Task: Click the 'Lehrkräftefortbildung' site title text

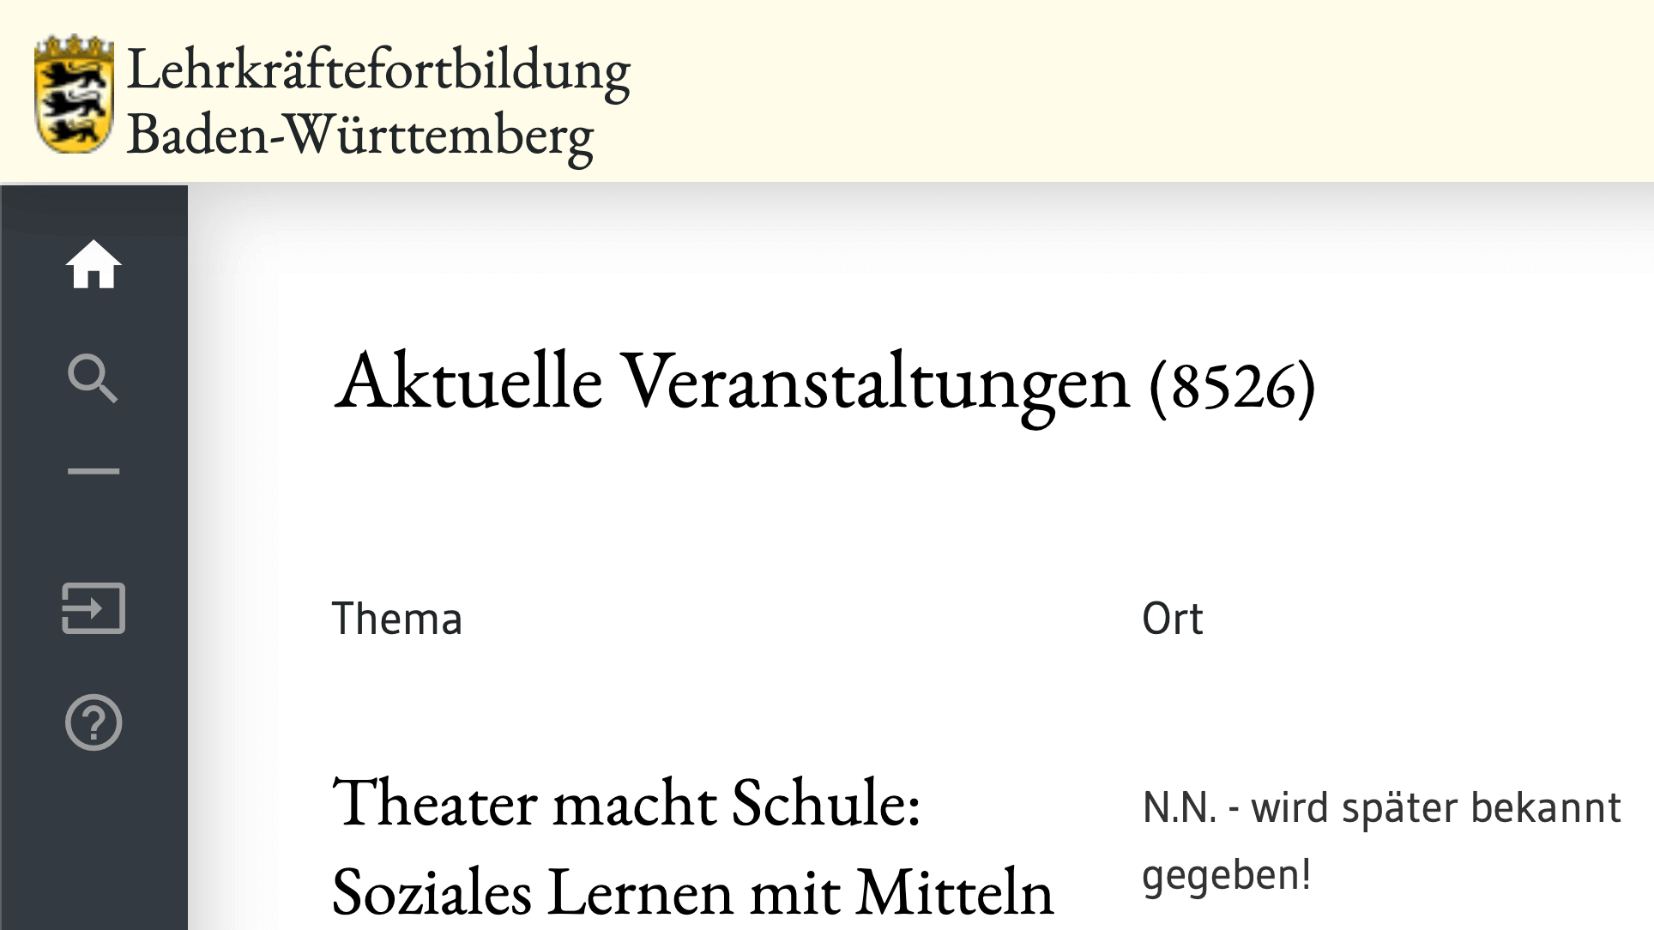Action: (x=378, y=70)
